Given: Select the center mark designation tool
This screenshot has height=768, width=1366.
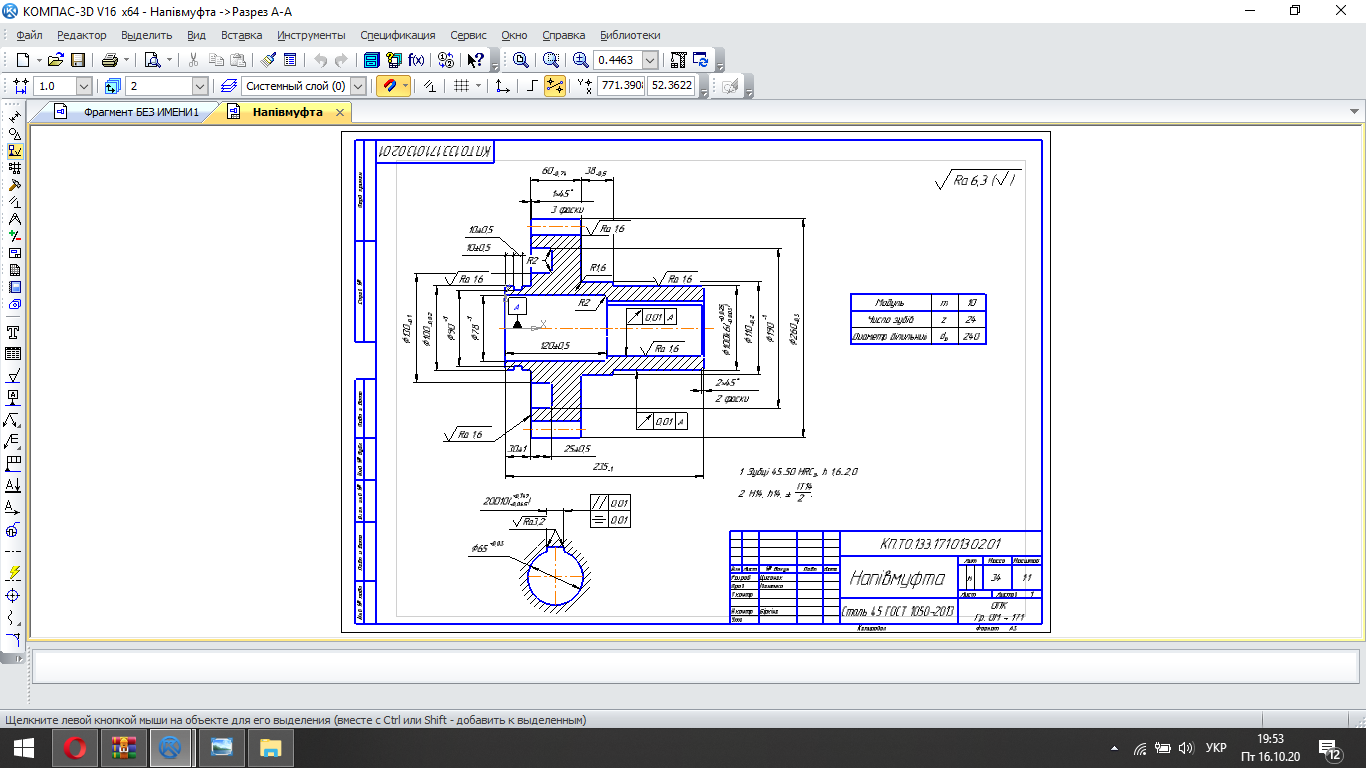Looking at the screenshot, I should [x=14, y=594].
